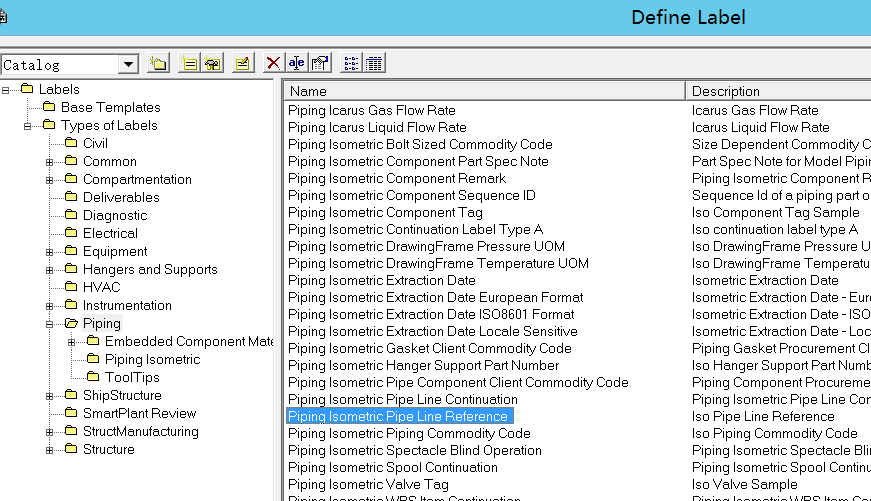Select 'Extraction Date ISO8601 Format' row
This screenshot has height=501, width=871.
click(431, 314)
